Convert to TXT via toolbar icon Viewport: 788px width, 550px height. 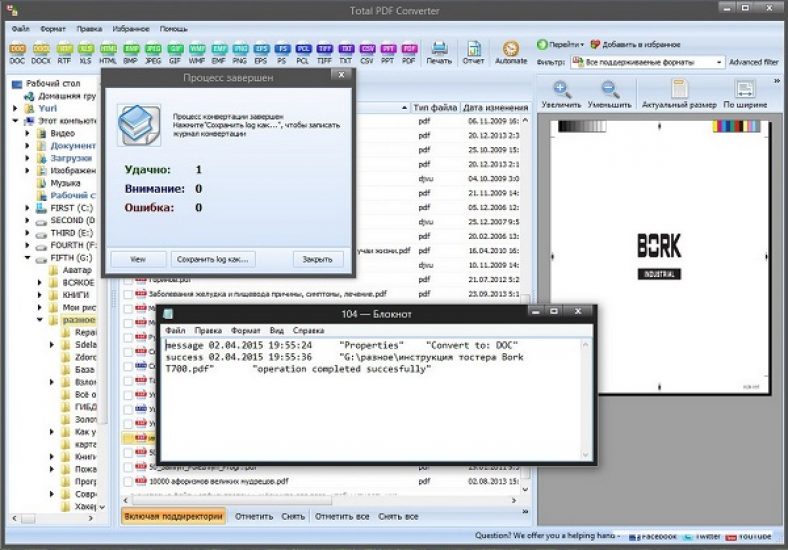coord(346,53)
